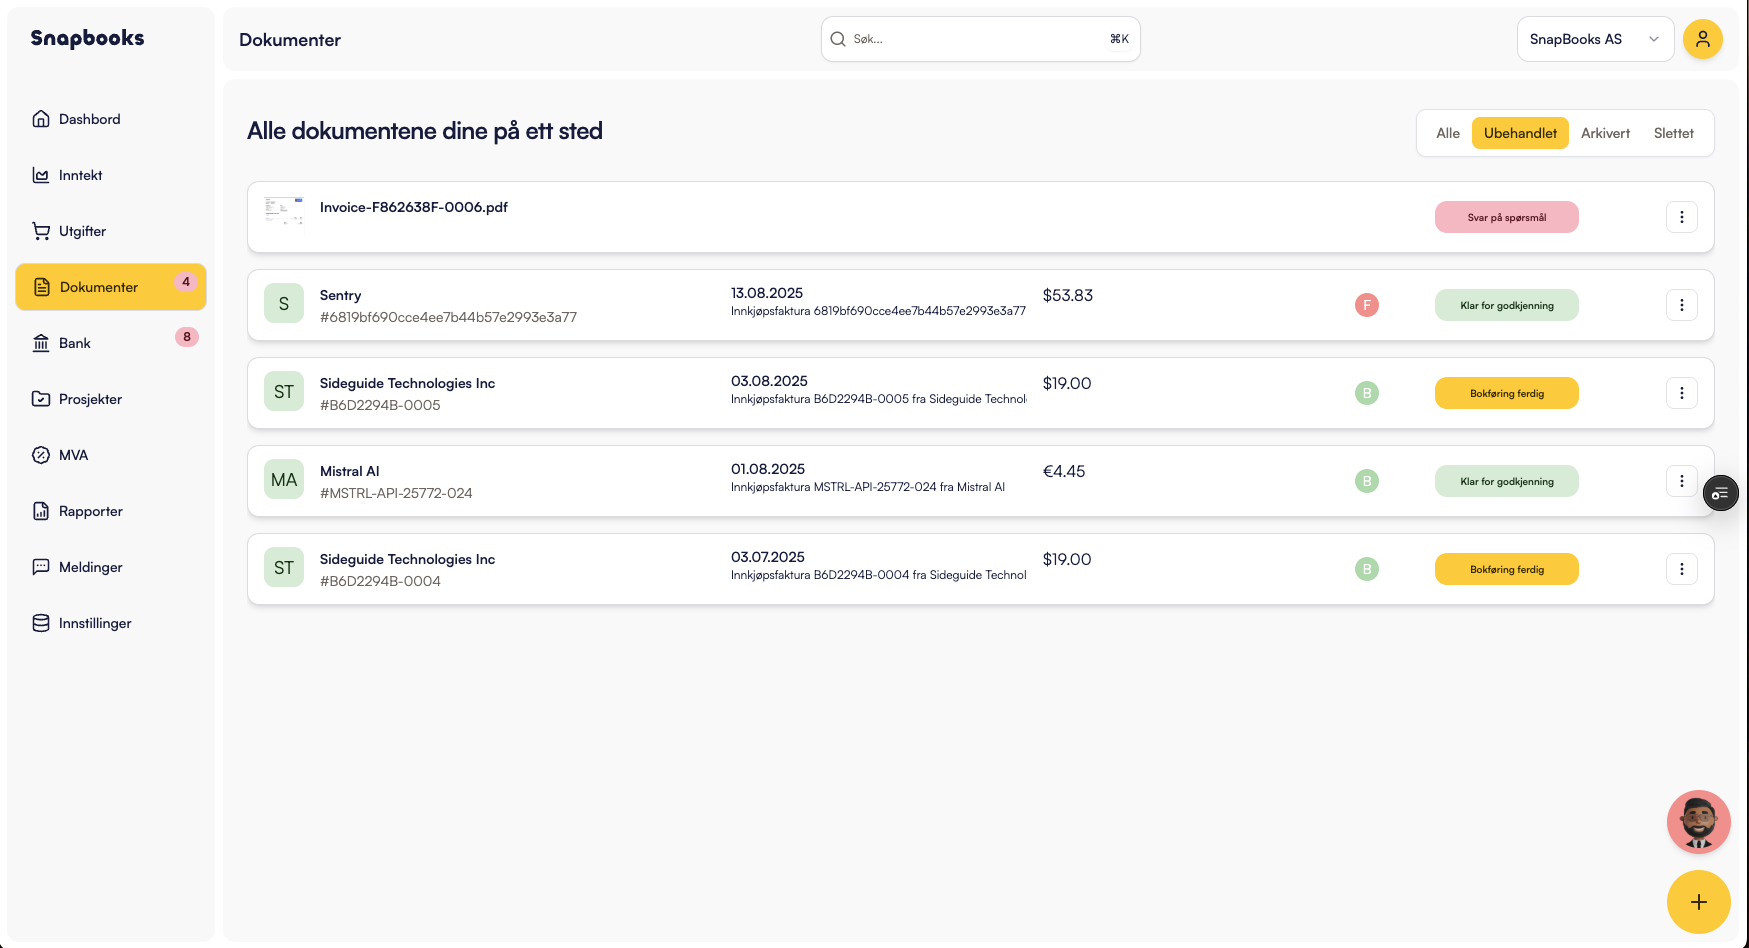This screenshot has width=1749, height=948.
Task: Open the three-dot menu for Mistral AI
Action: 1682,481
